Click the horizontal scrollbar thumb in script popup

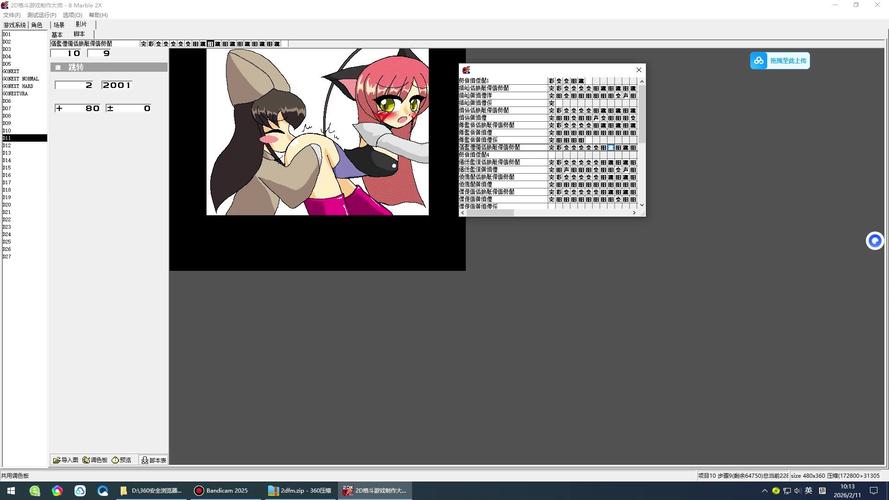[490, 213]
